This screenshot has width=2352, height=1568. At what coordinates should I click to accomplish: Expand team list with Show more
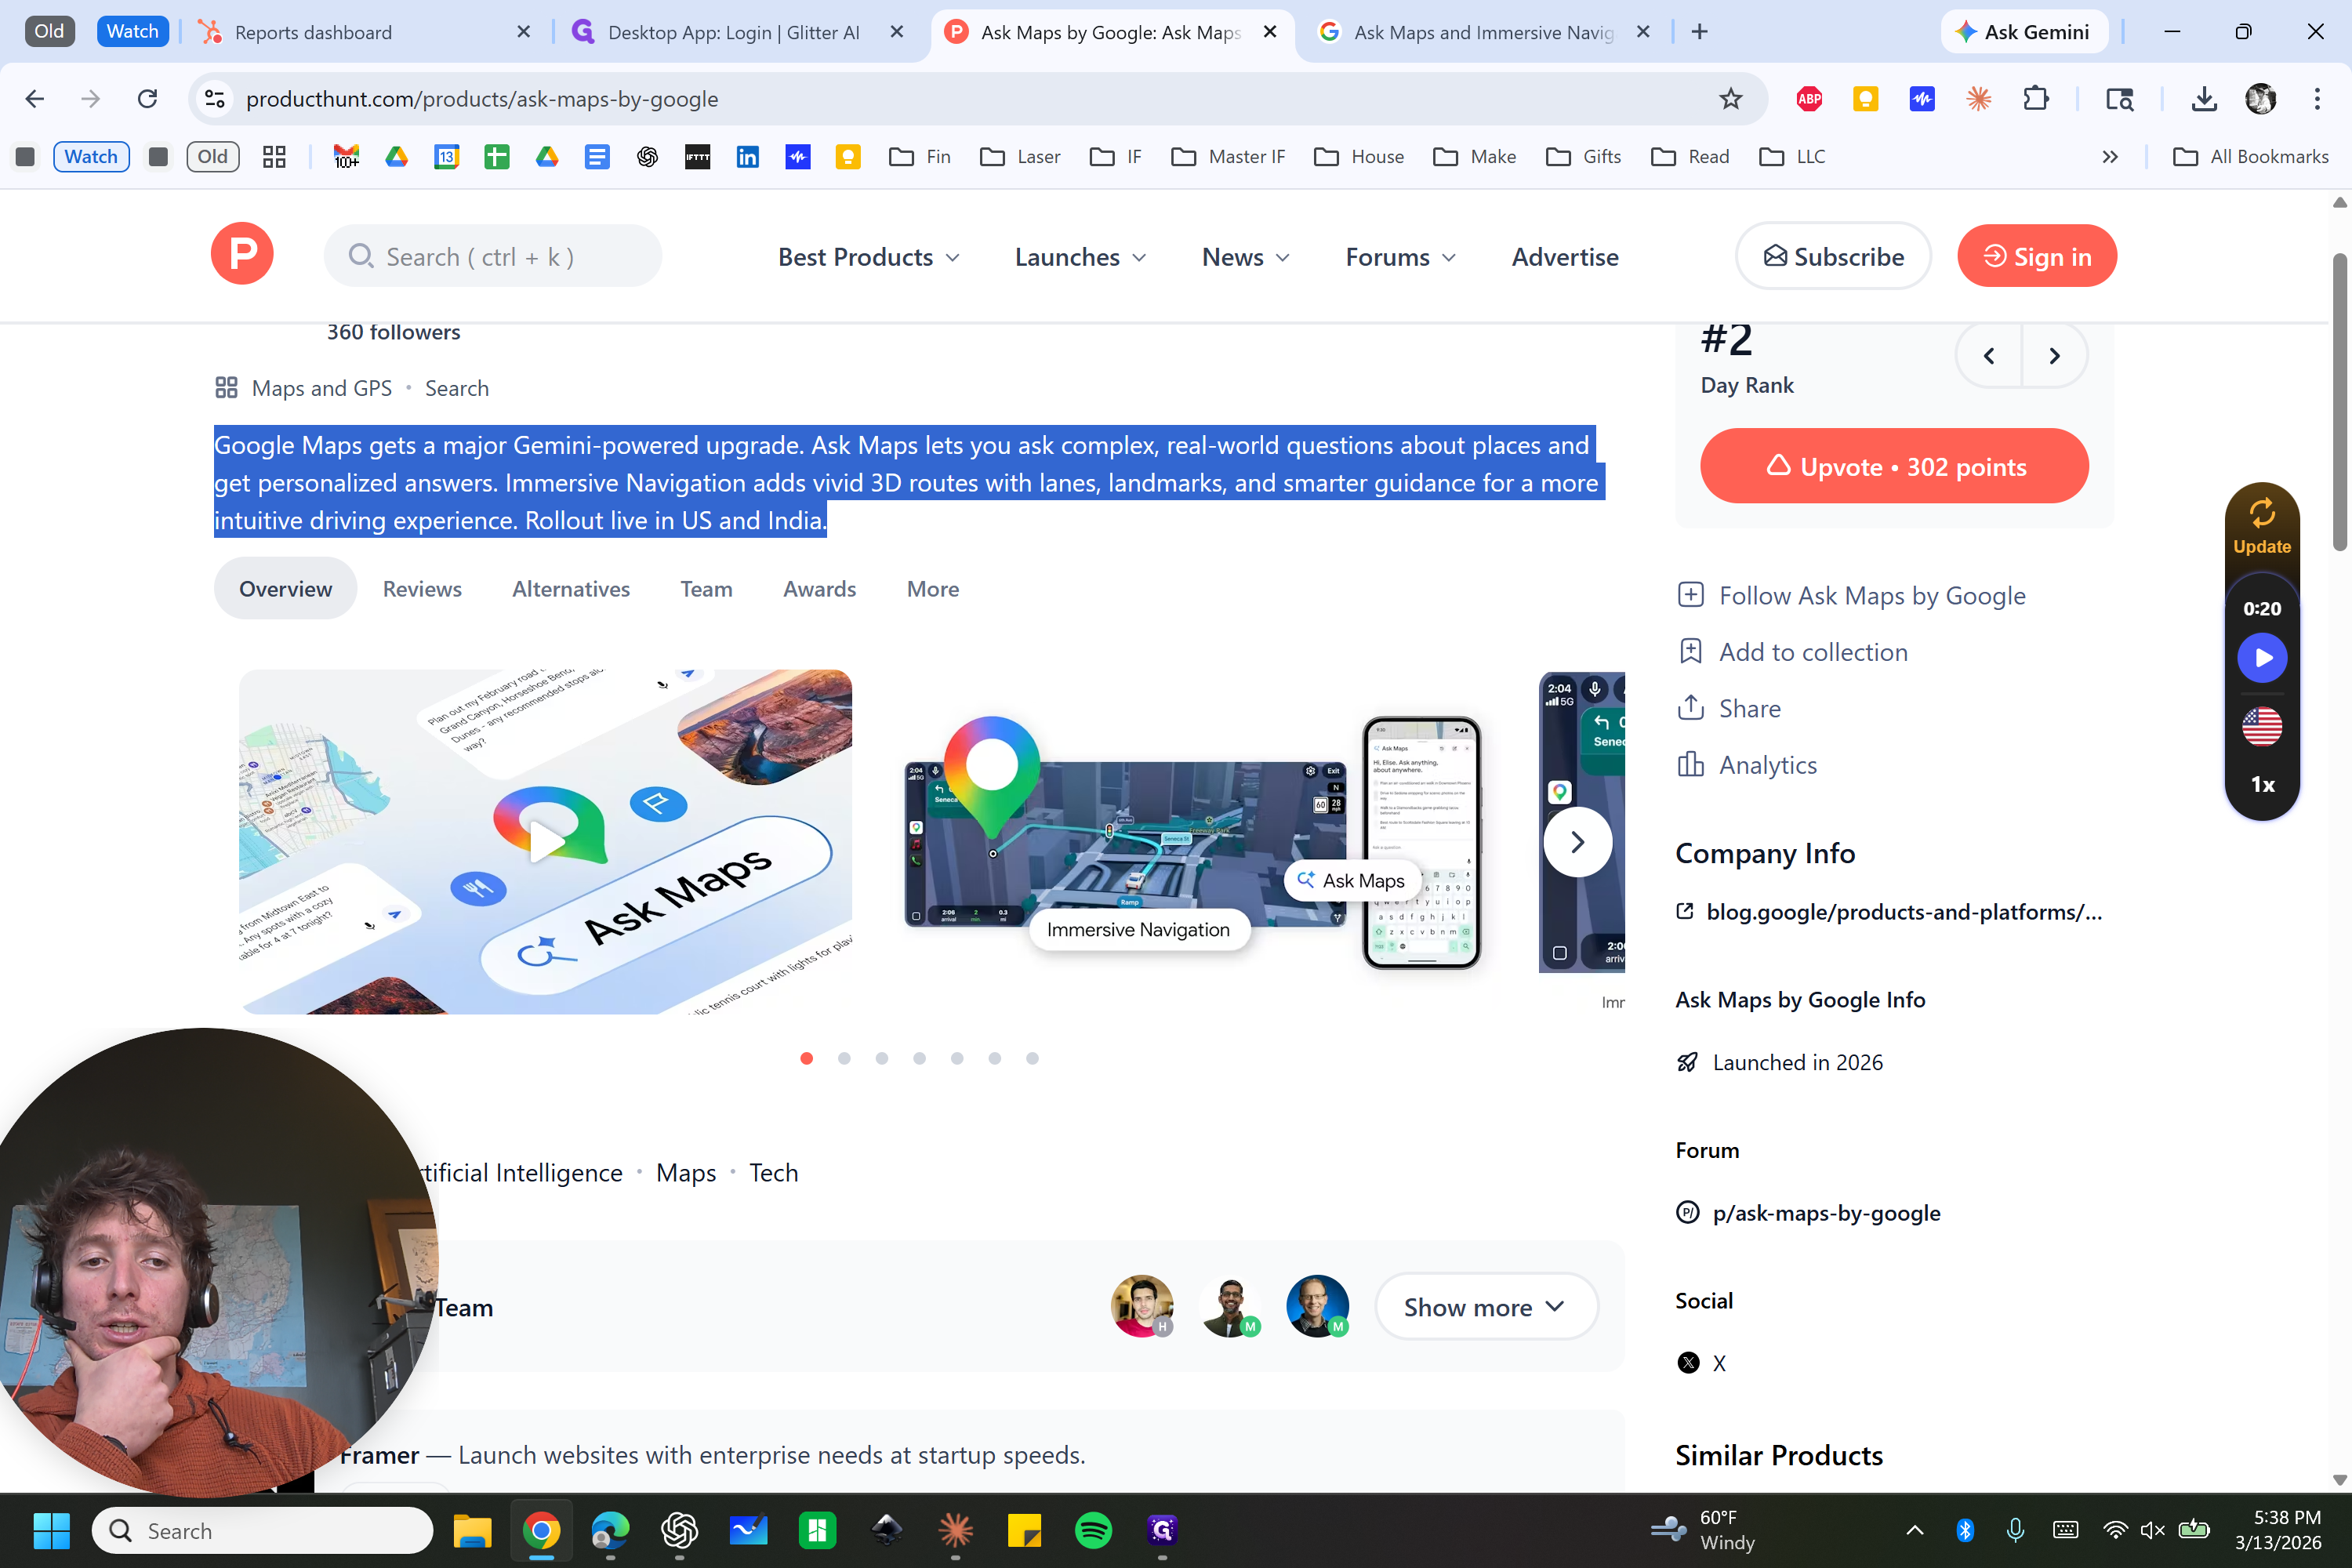[1485, 1307]
